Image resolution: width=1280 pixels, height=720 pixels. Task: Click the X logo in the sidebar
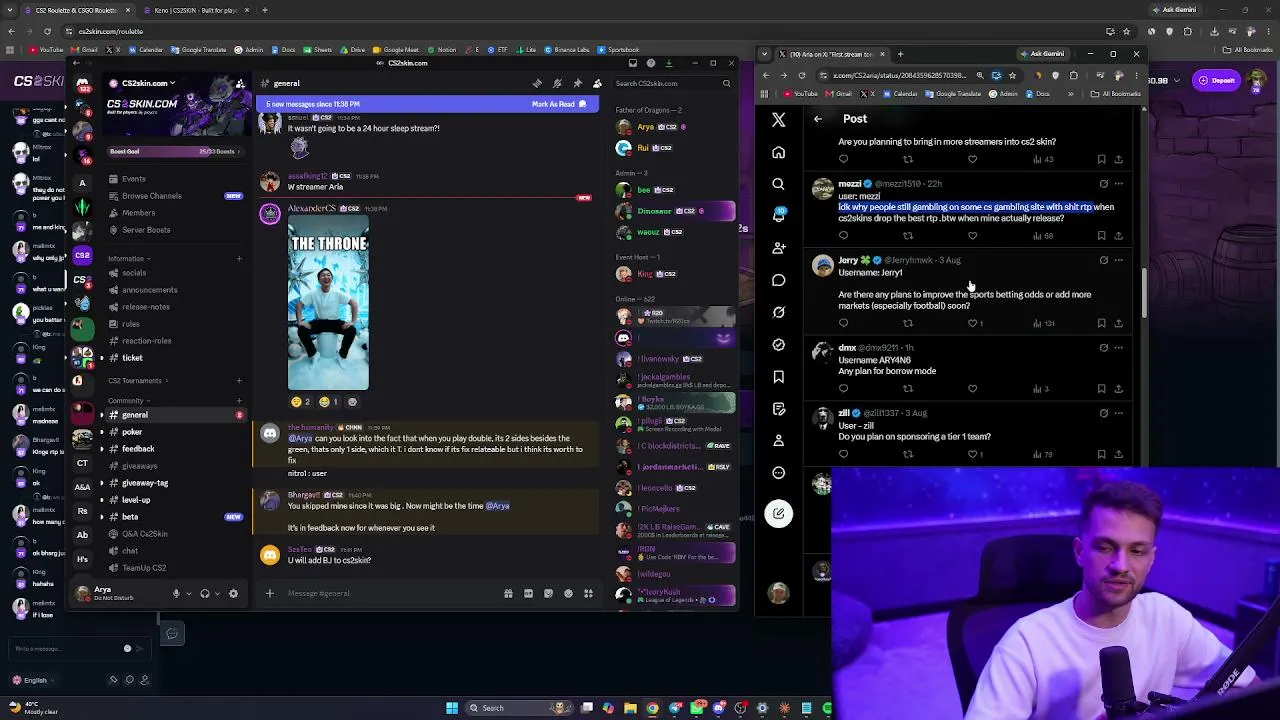click(x=778, y=120)
